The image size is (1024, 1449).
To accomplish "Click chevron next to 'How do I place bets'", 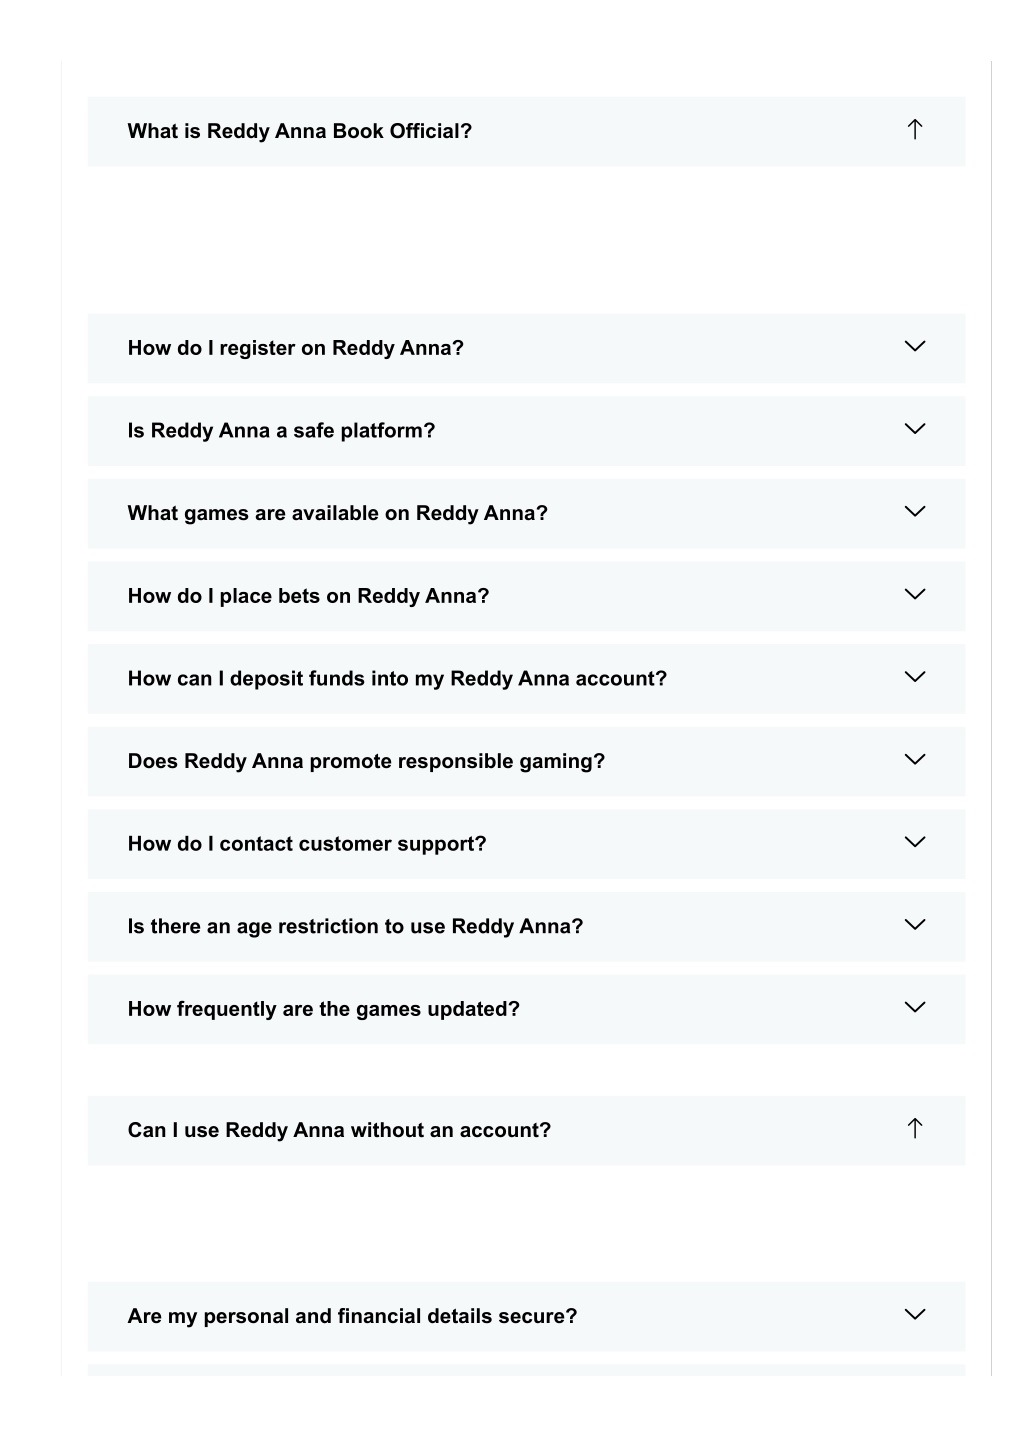I will [x=914, y=594].
